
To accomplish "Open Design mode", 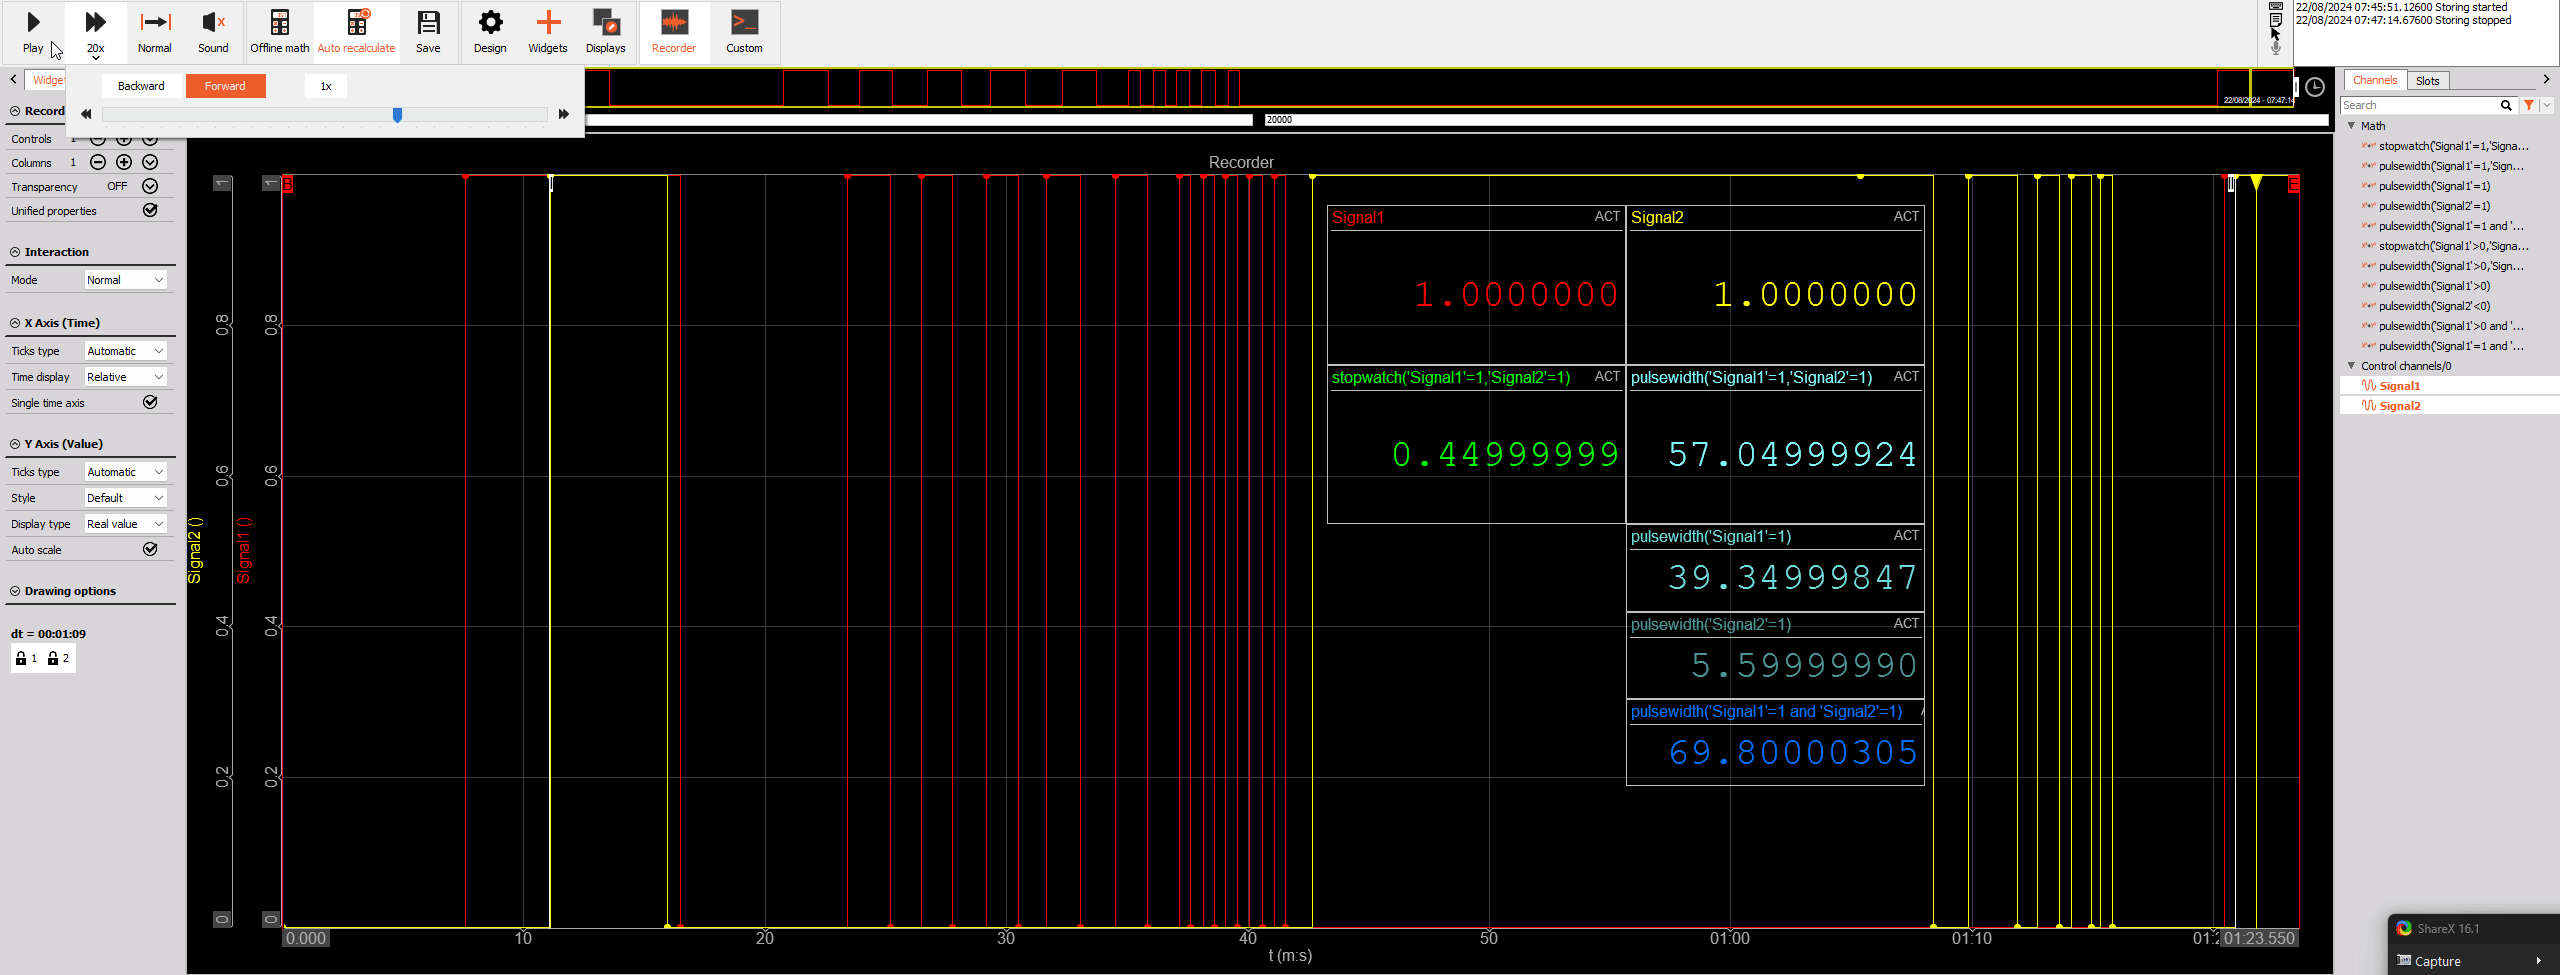I will pos(490,32).
